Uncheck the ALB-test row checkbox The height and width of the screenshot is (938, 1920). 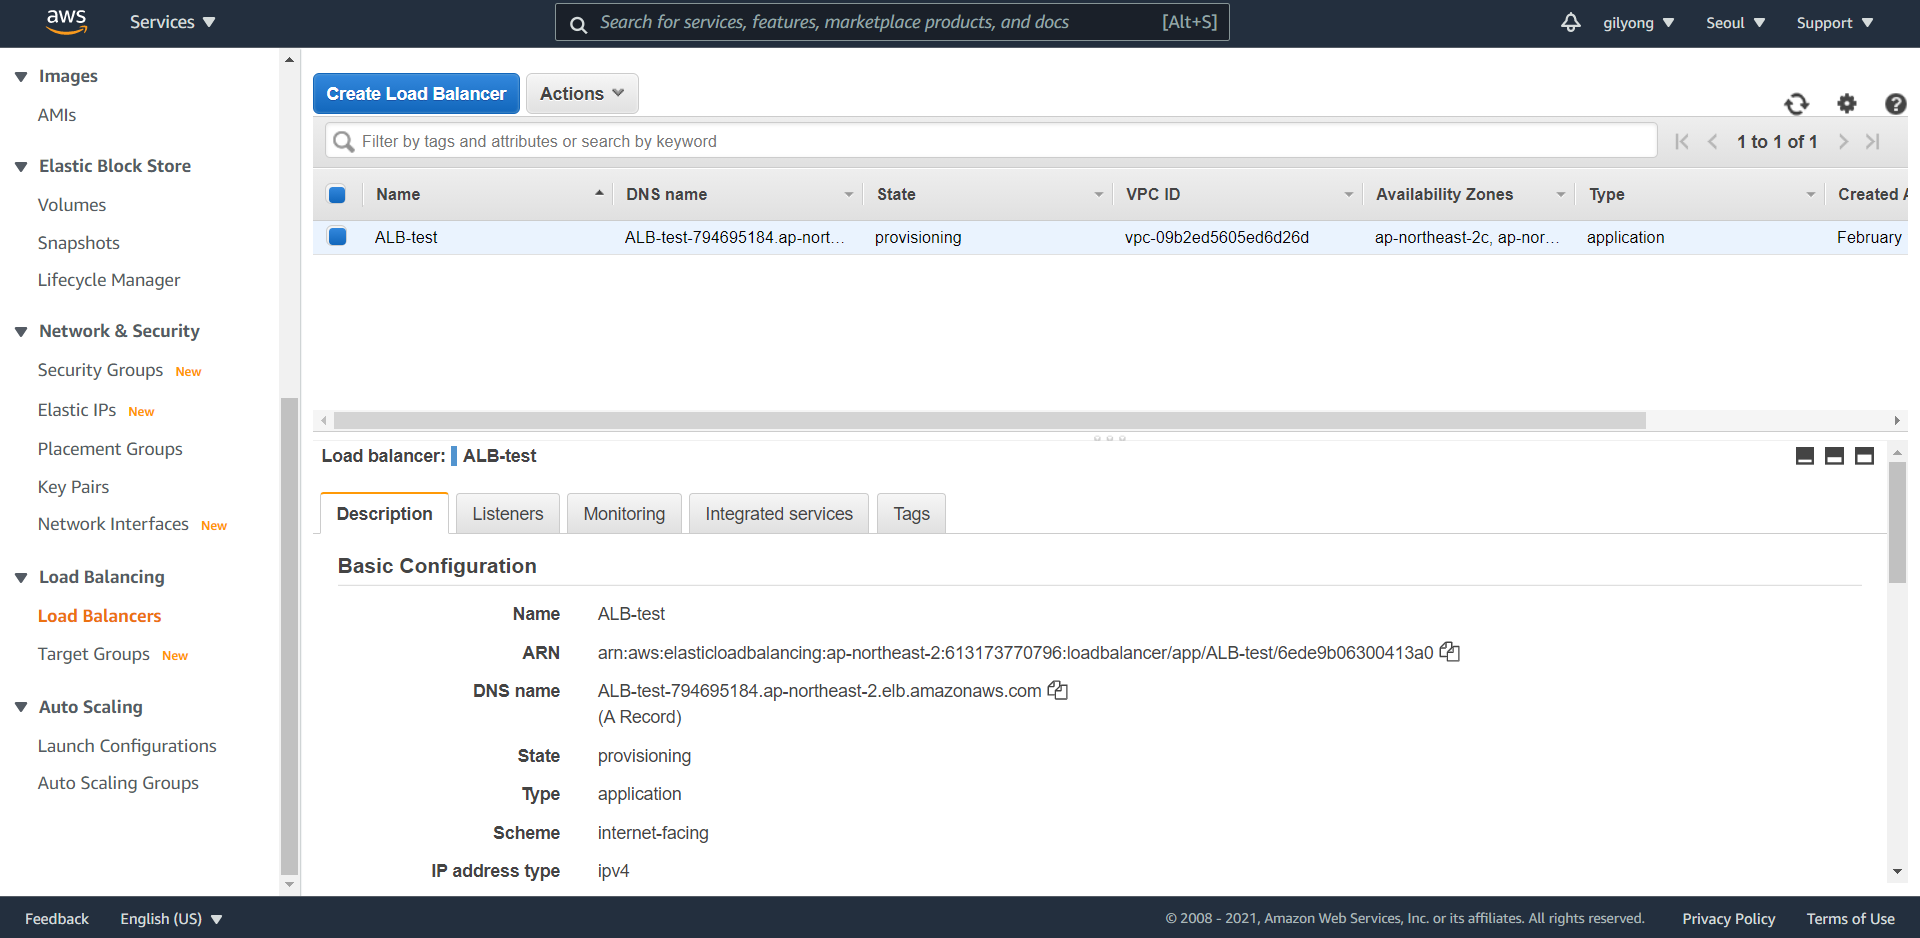tap(337, 237)
